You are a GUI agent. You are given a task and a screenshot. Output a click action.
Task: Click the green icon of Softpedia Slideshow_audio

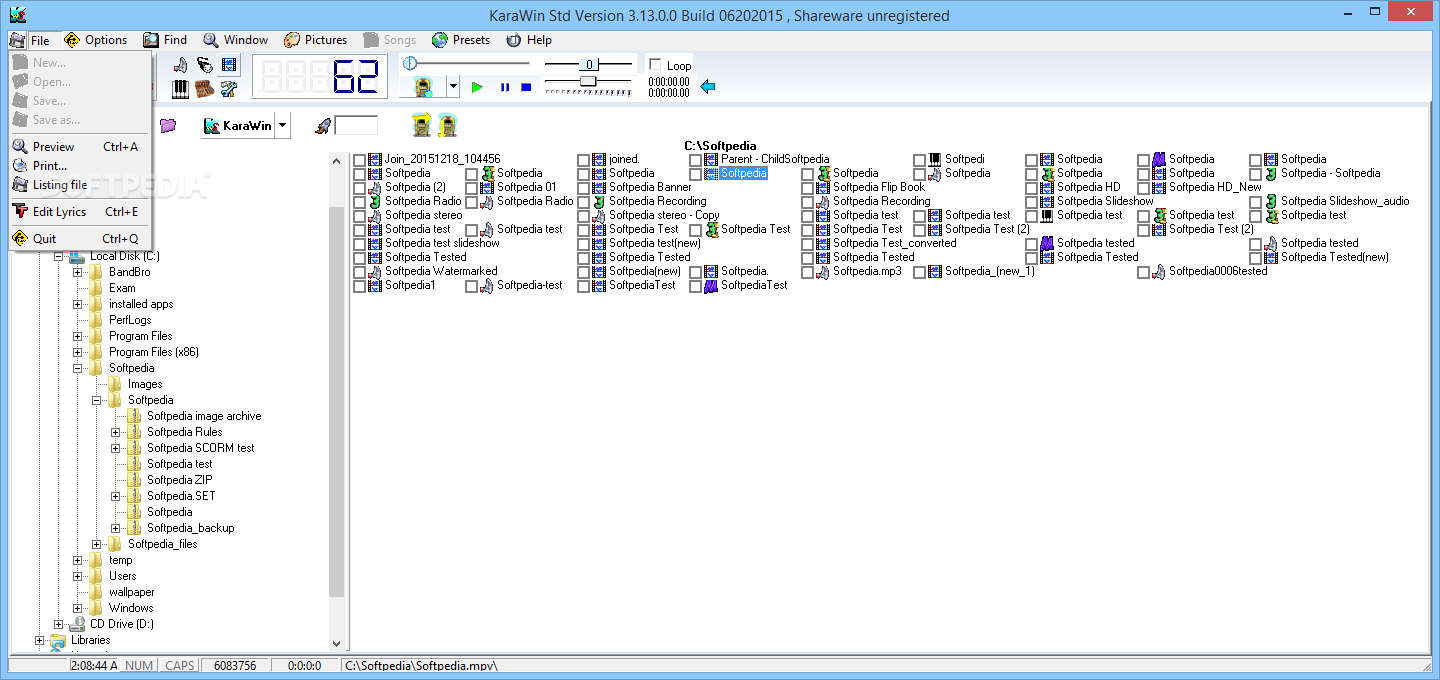pyautogui.click(x=1271, y=201)
